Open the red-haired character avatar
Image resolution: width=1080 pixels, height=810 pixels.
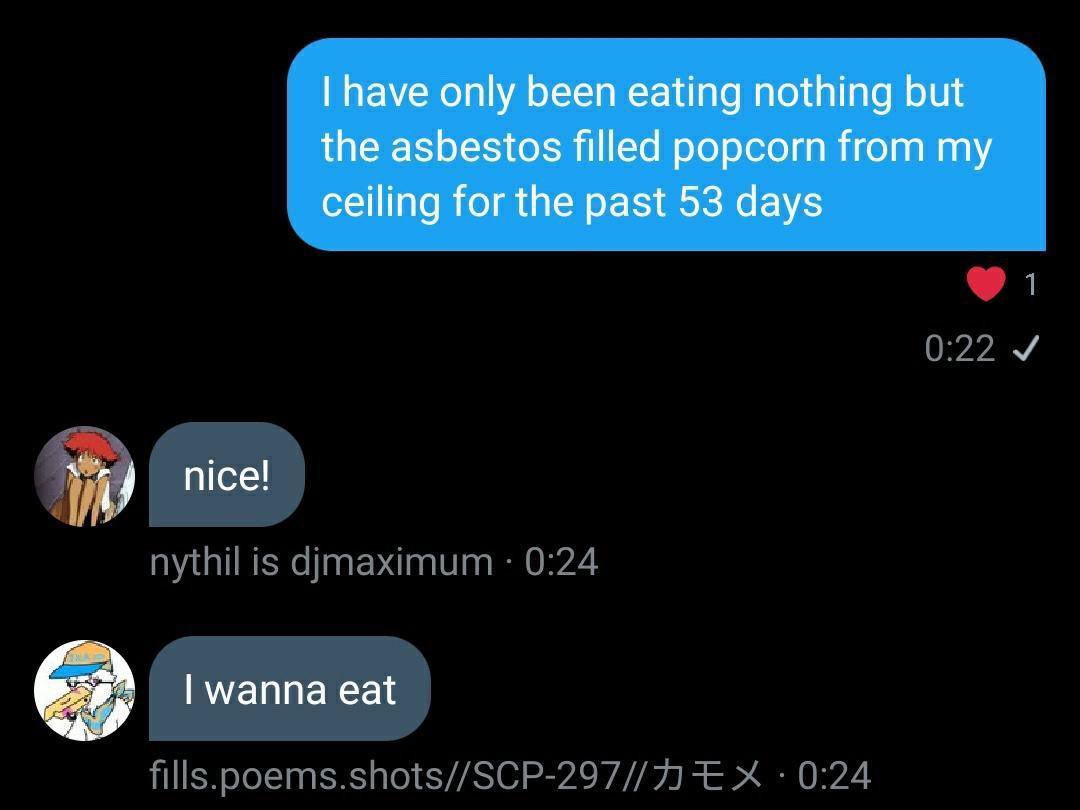85,476
